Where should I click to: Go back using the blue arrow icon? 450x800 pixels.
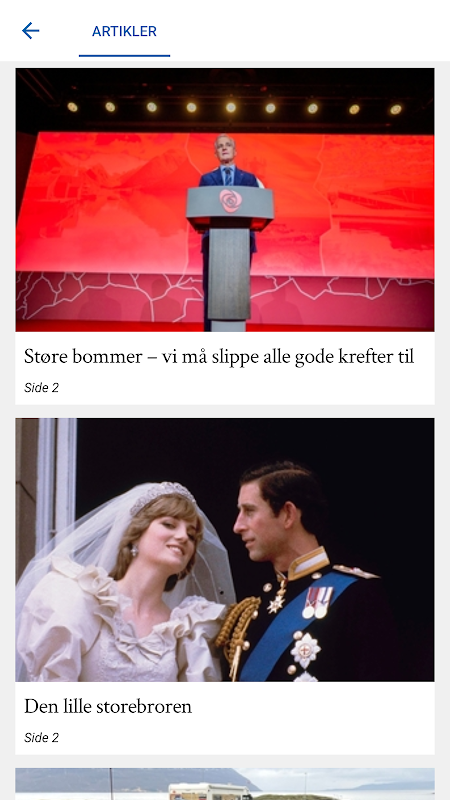click(30, 31)
